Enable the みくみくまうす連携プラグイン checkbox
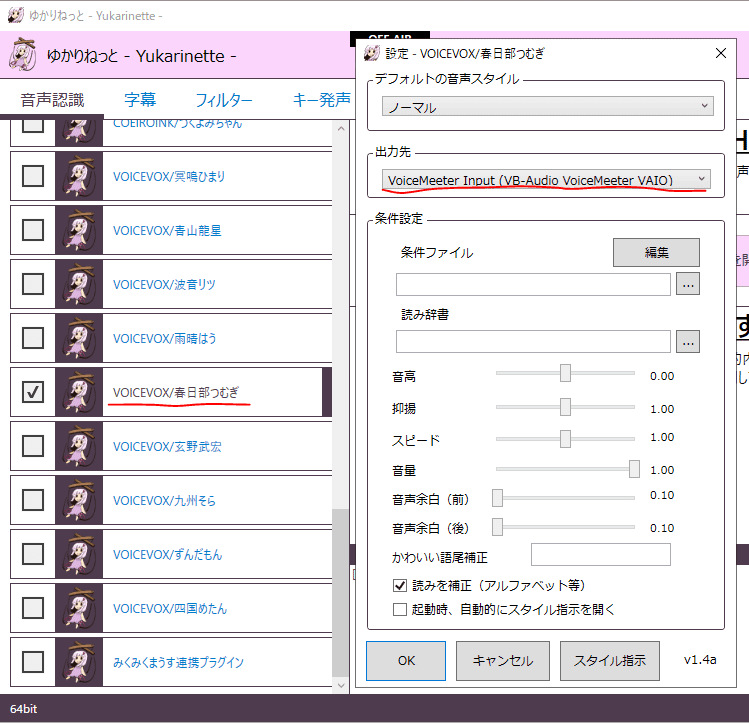749x724 pixels. tap(33, 662)
